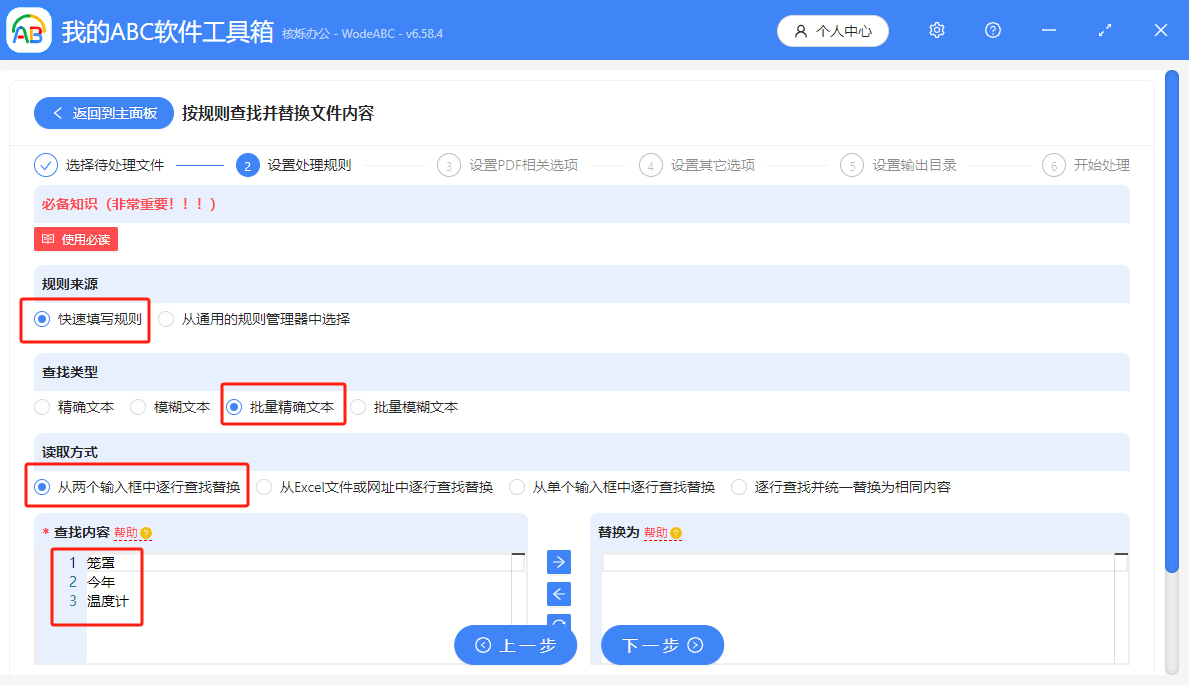Click the left arrow transfer icon between text boxes

(558, 594)
